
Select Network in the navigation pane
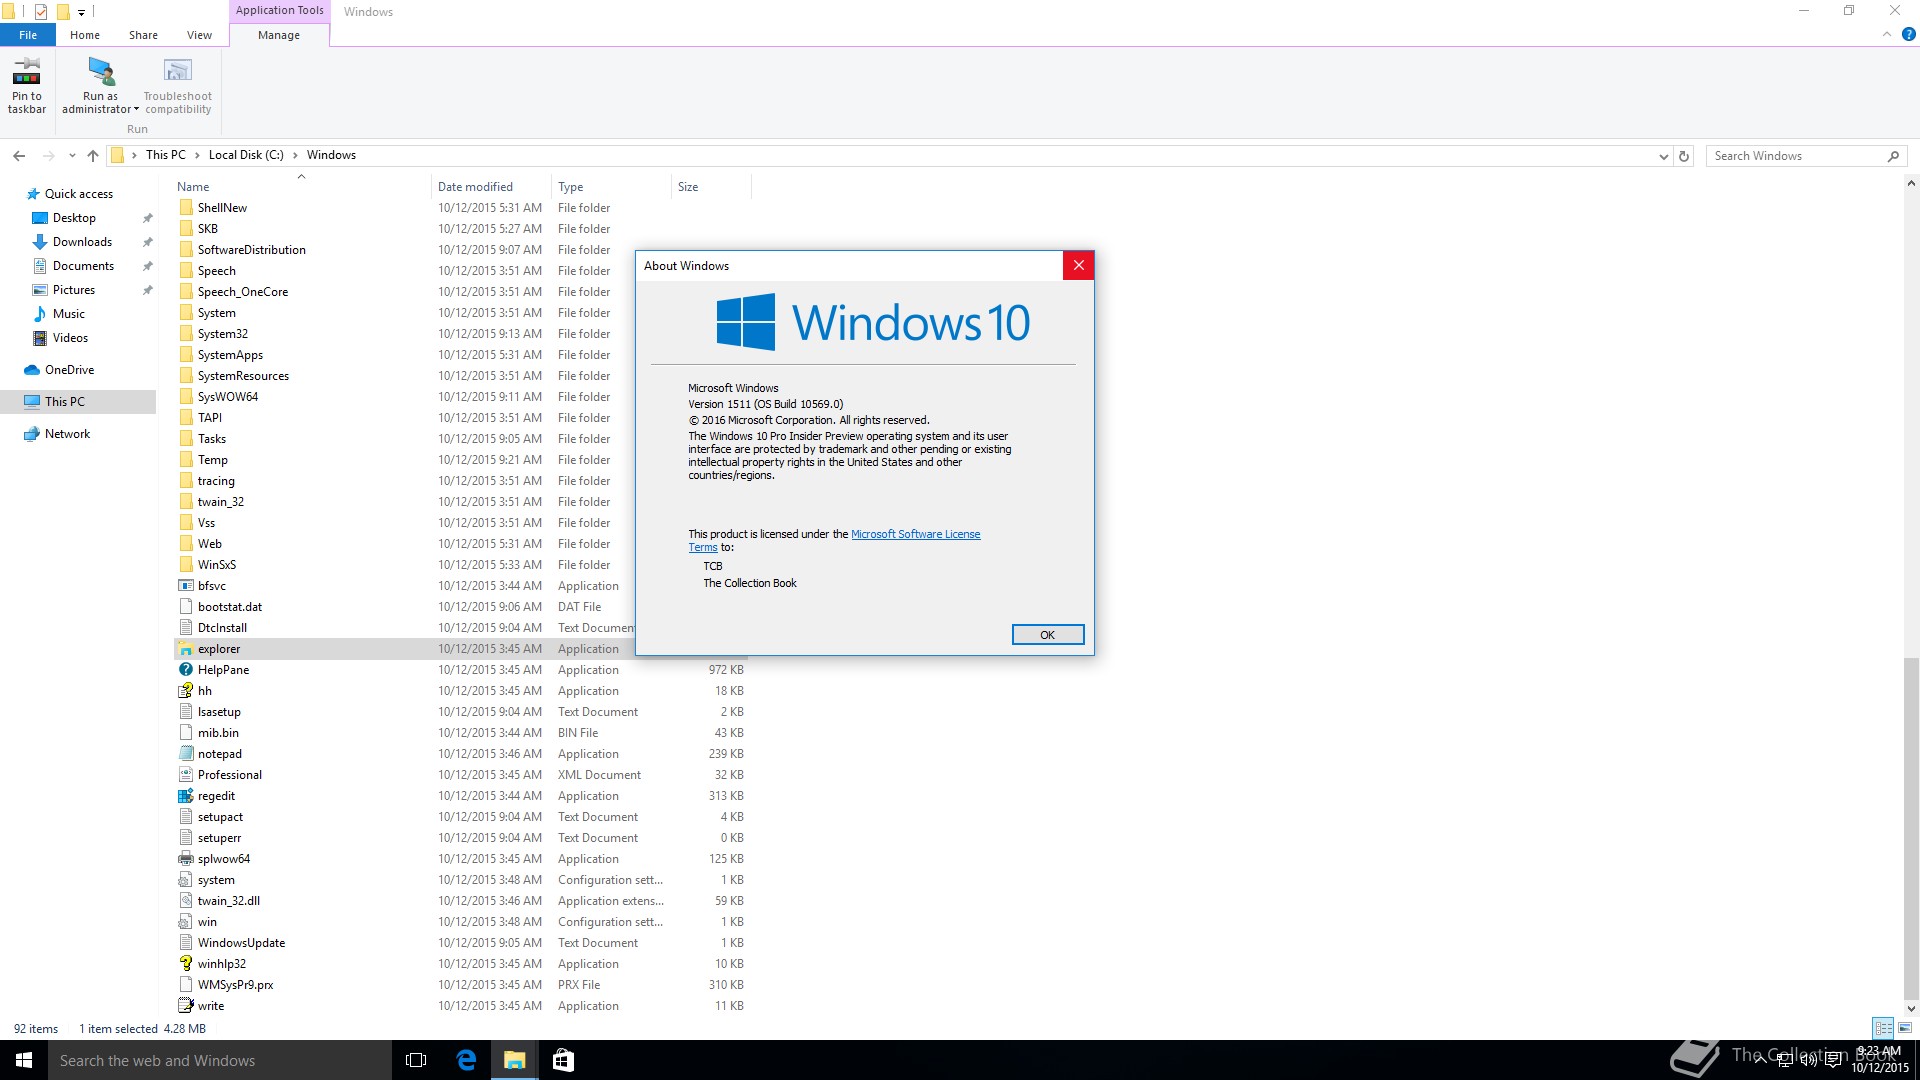pos(67,434)
